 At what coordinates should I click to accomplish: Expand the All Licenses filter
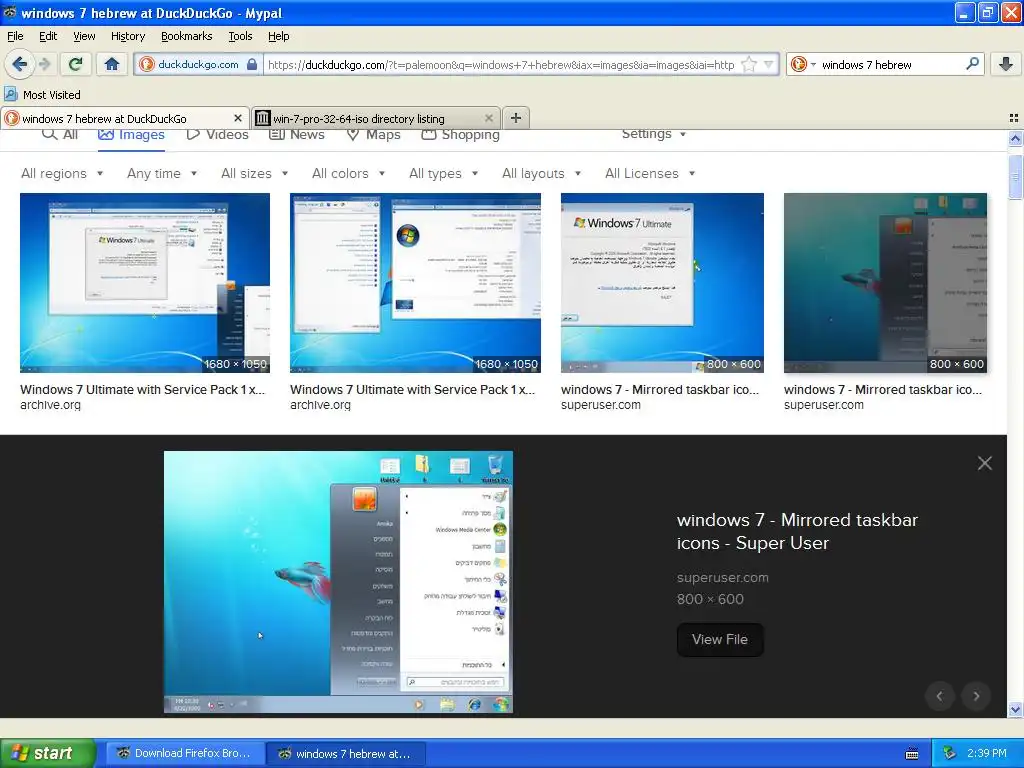coord(650,174)
